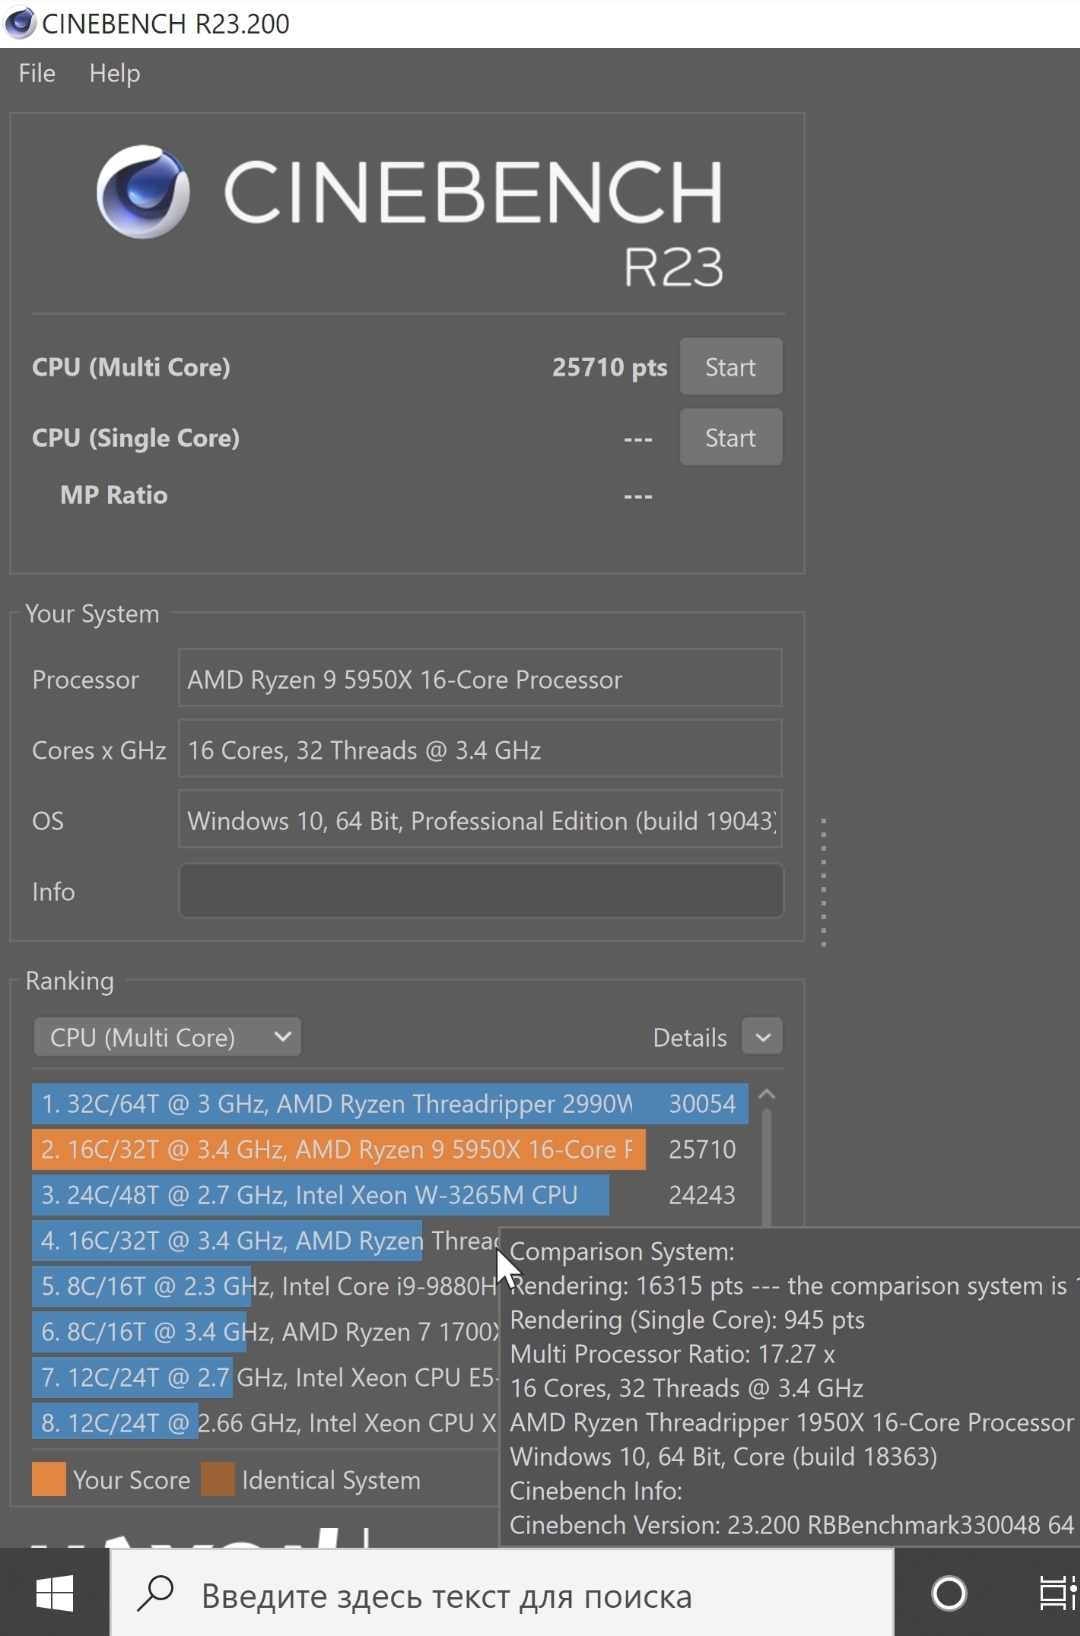This screenshot has height=1636, width=1080.
Task: Start the CPU Multi Core test
Action: click(x=731, y=367)
